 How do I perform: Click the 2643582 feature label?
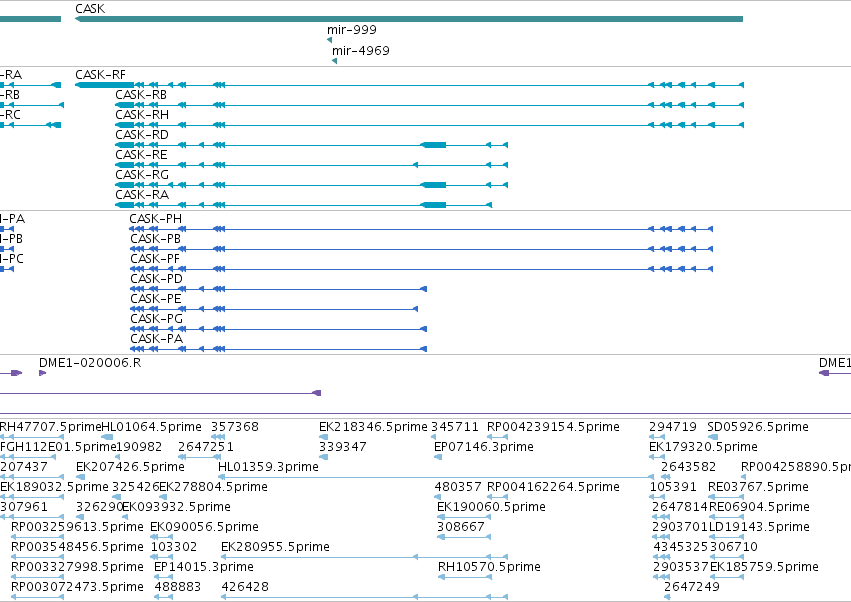689,467
